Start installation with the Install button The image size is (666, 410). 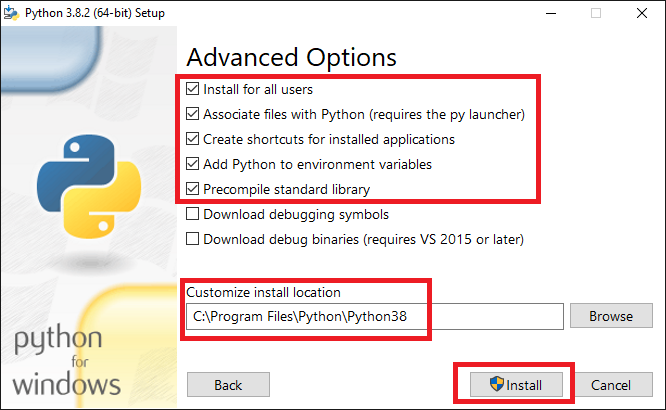514,385
